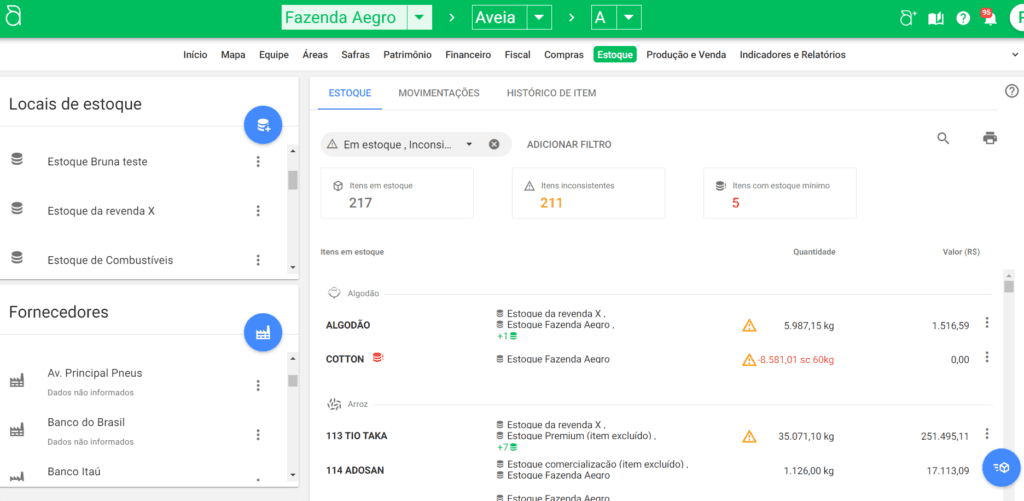The width and height of the screenshot is (1024, 501).
Task: Click 114 ADOSAN item name
Action: click(x=355, y=468)
